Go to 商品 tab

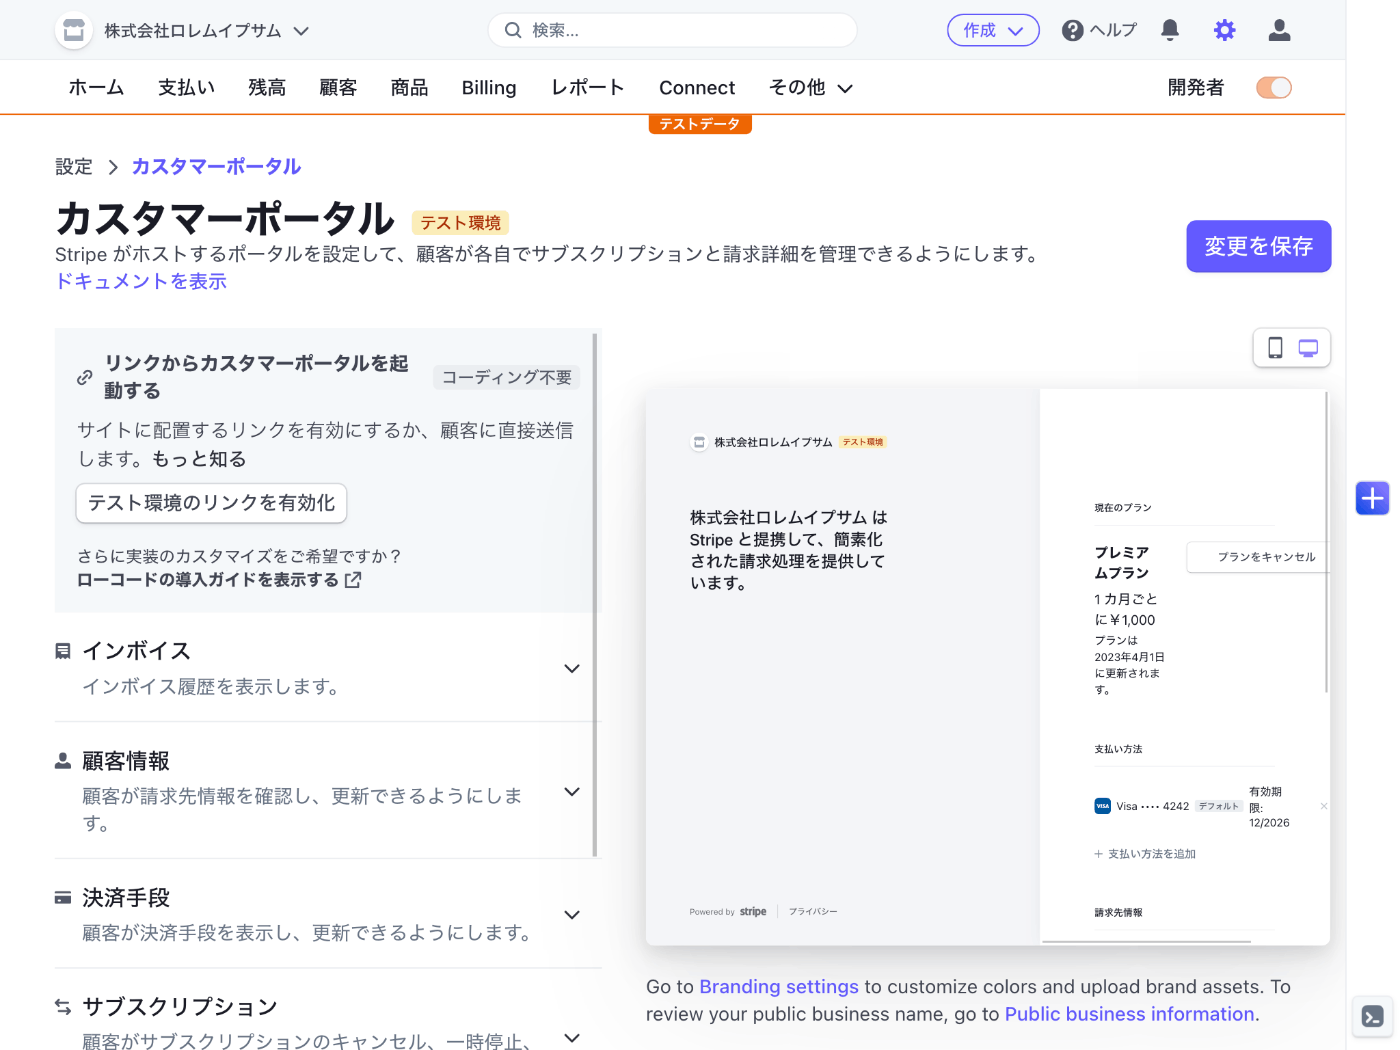click(409, 88)
